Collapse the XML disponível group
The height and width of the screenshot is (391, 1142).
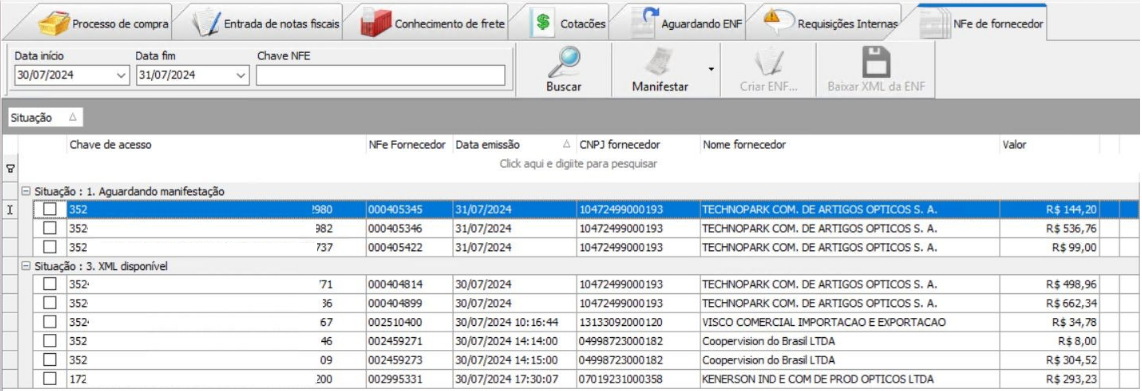[25, 266]
